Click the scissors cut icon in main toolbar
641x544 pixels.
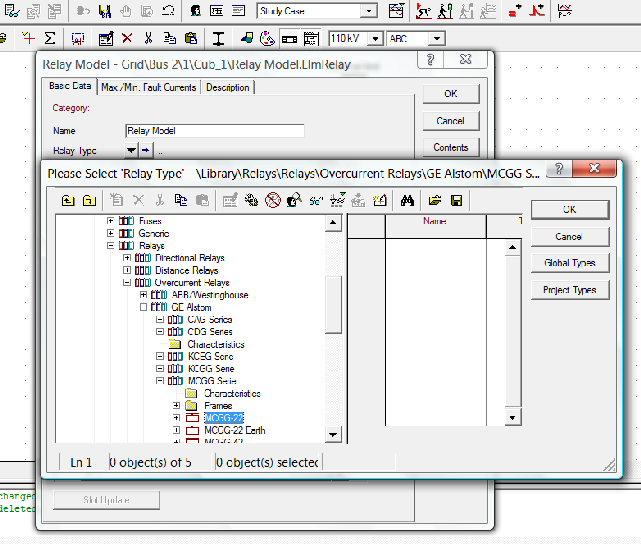point(148,39)
